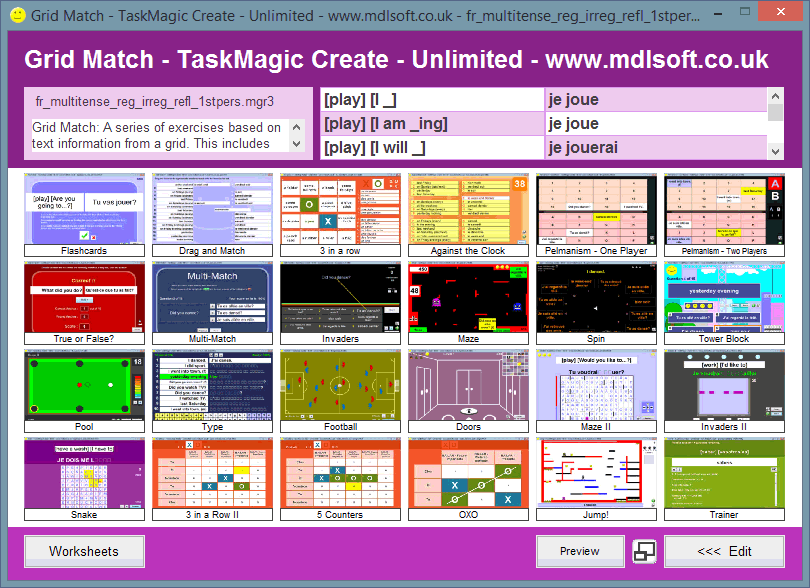Click the 'je jouerai' answer cell
The image size is (810, 588).
656,148
